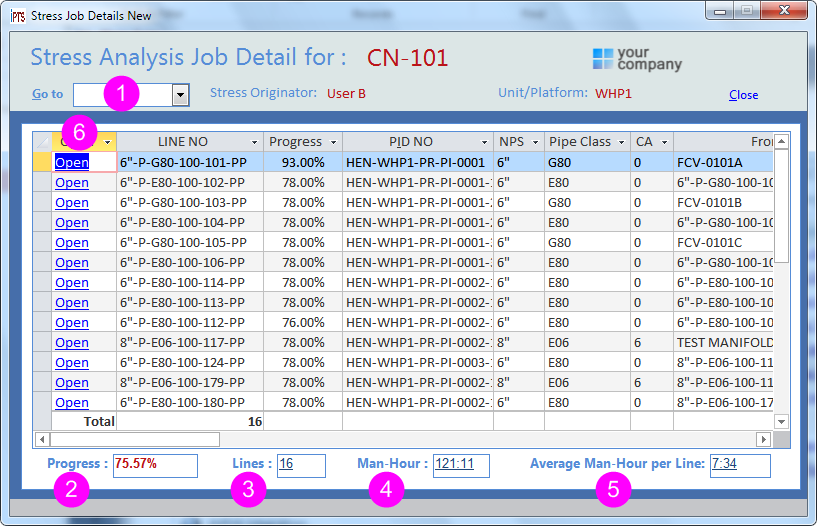Select the FCV-0101B cell

(x=723, y=203)
